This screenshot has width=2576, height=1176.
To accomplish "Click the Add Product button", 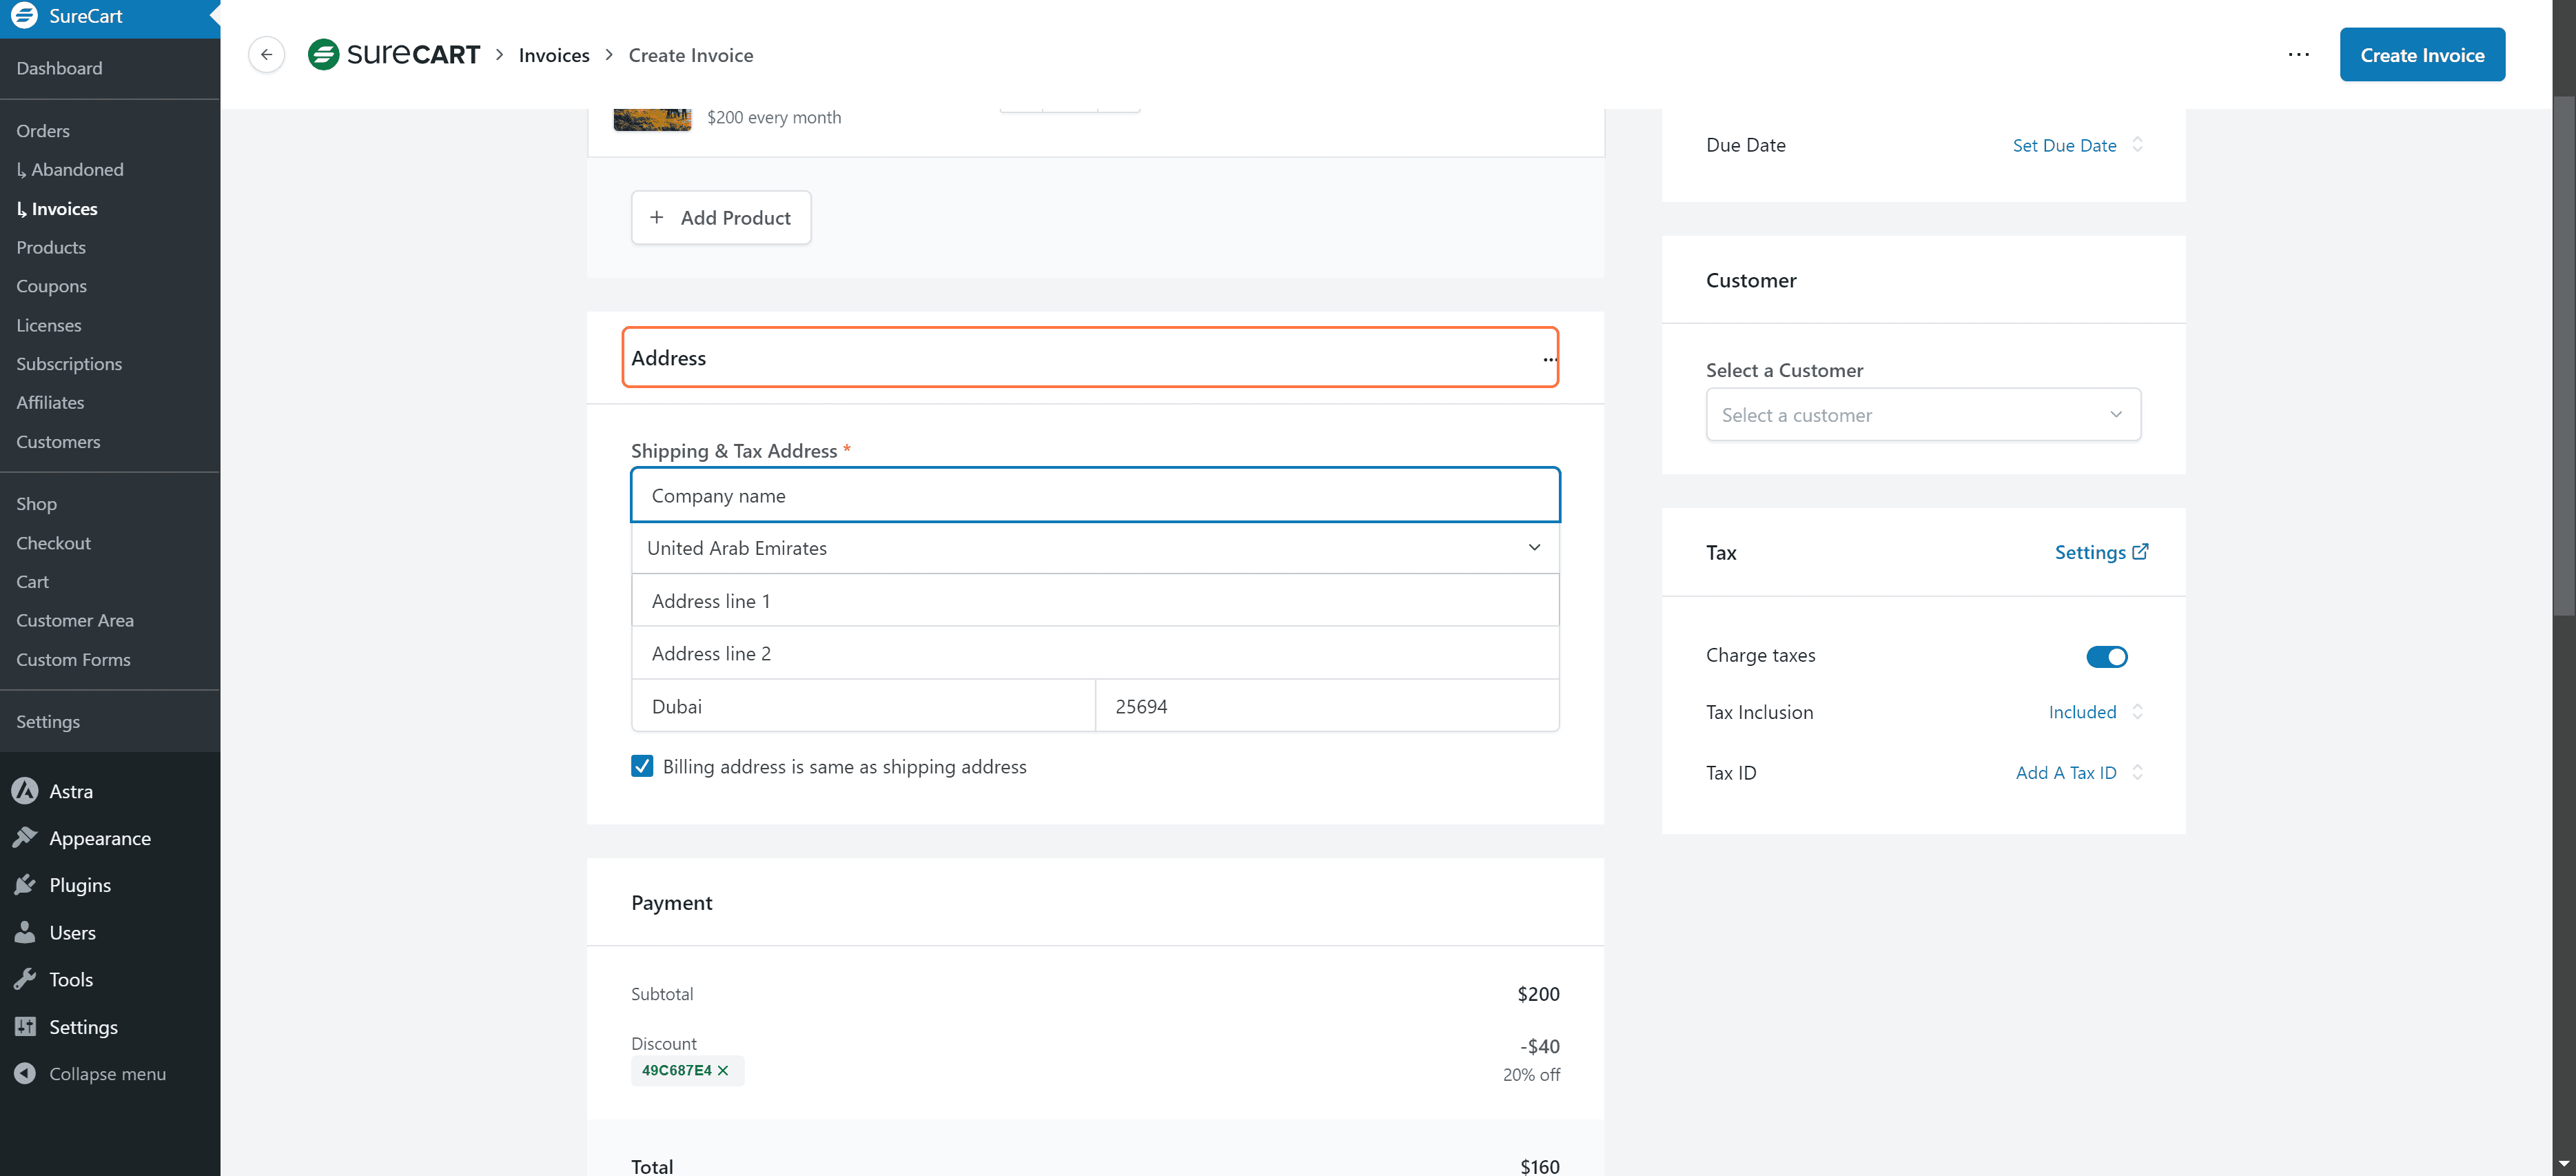I will pyautogui.click(x=721, y=218).
